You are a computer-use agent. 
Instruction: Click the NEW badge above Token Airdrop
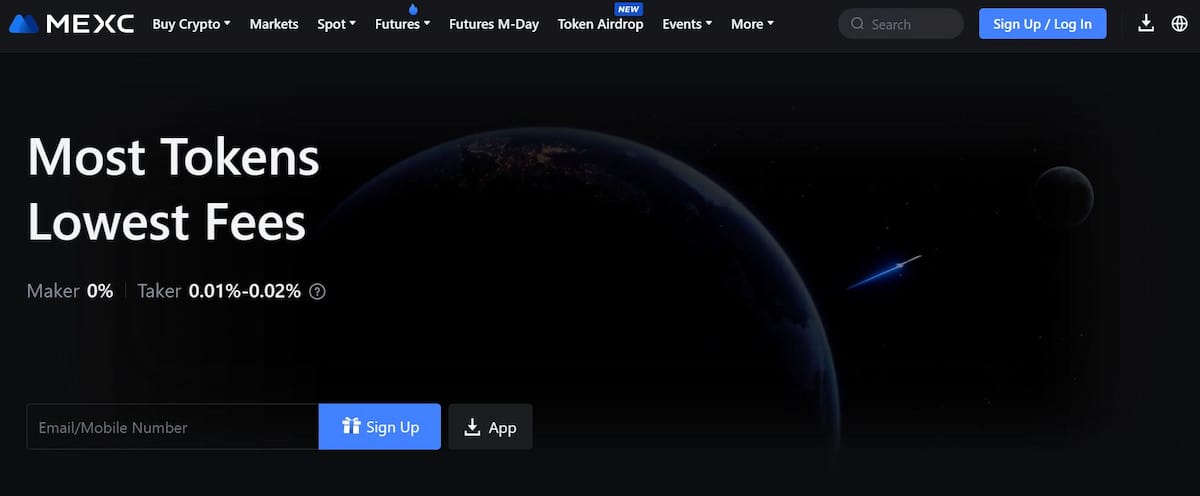[629, 9]
